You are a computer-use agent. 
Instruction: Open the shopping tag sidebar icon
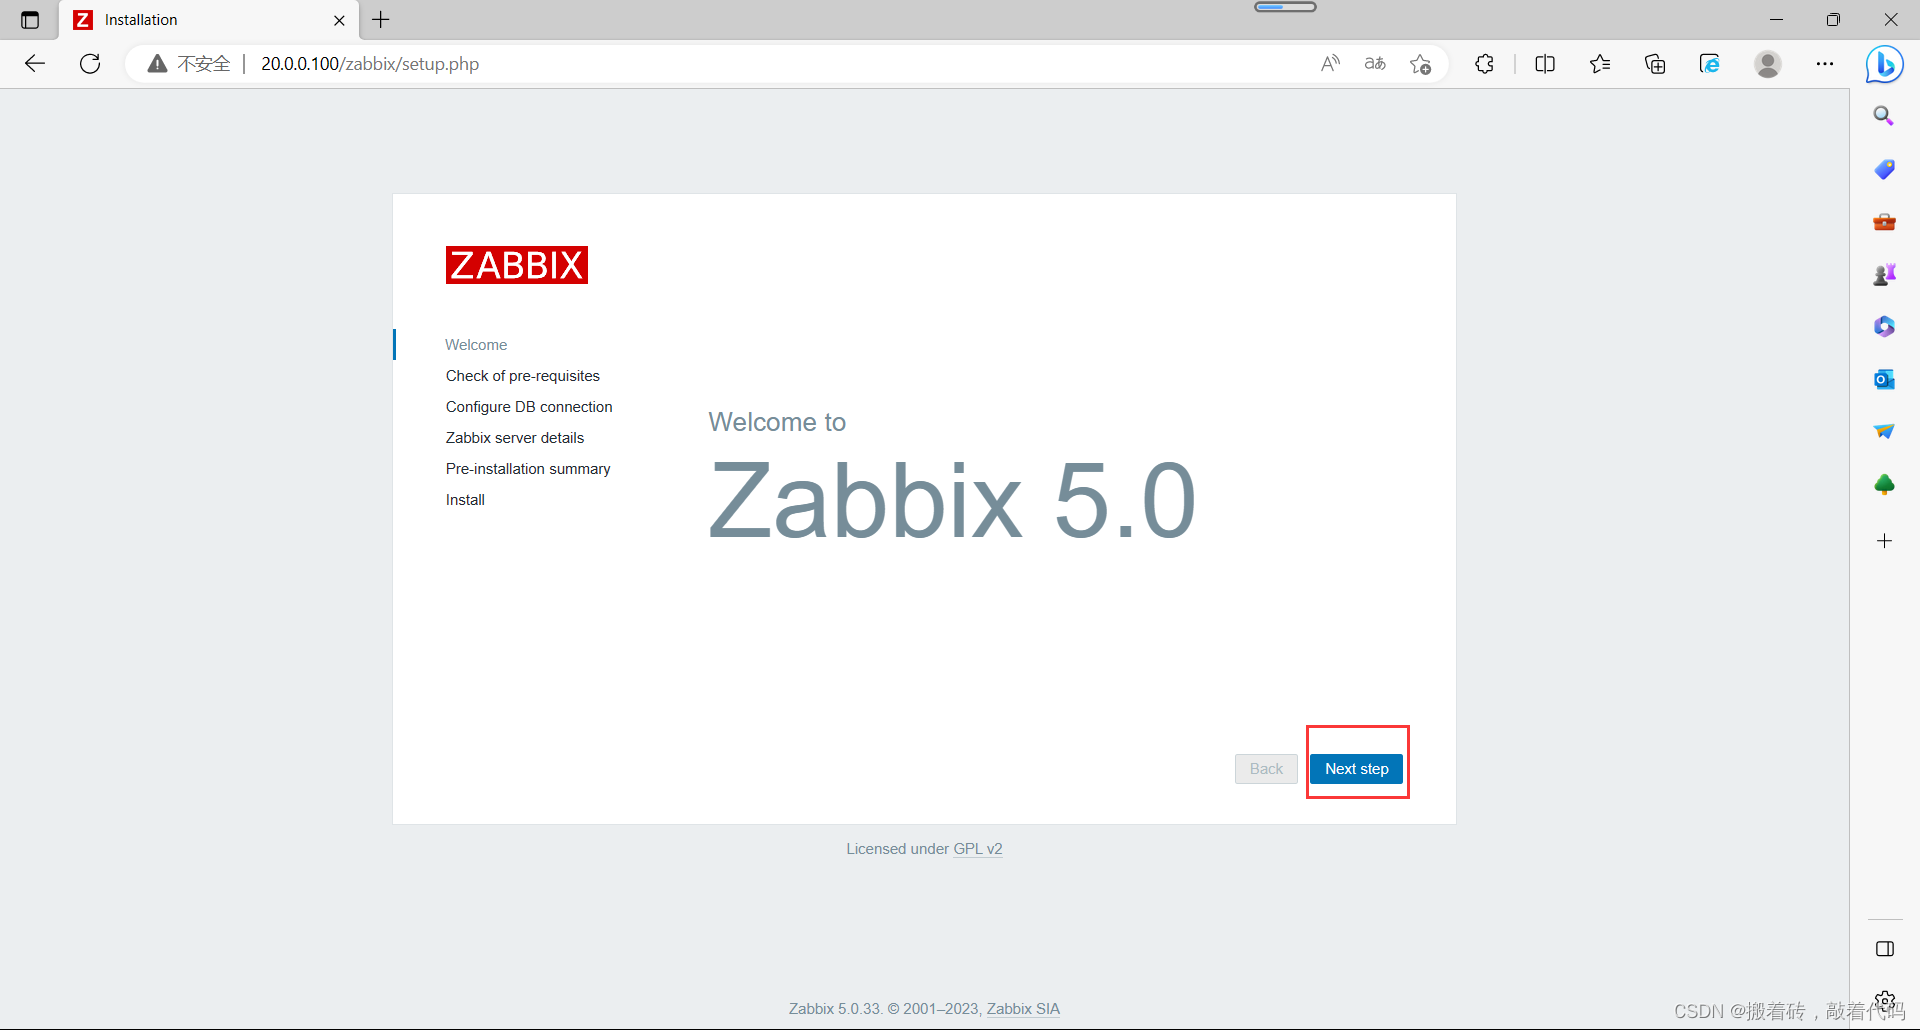[x=1884, y=169]
